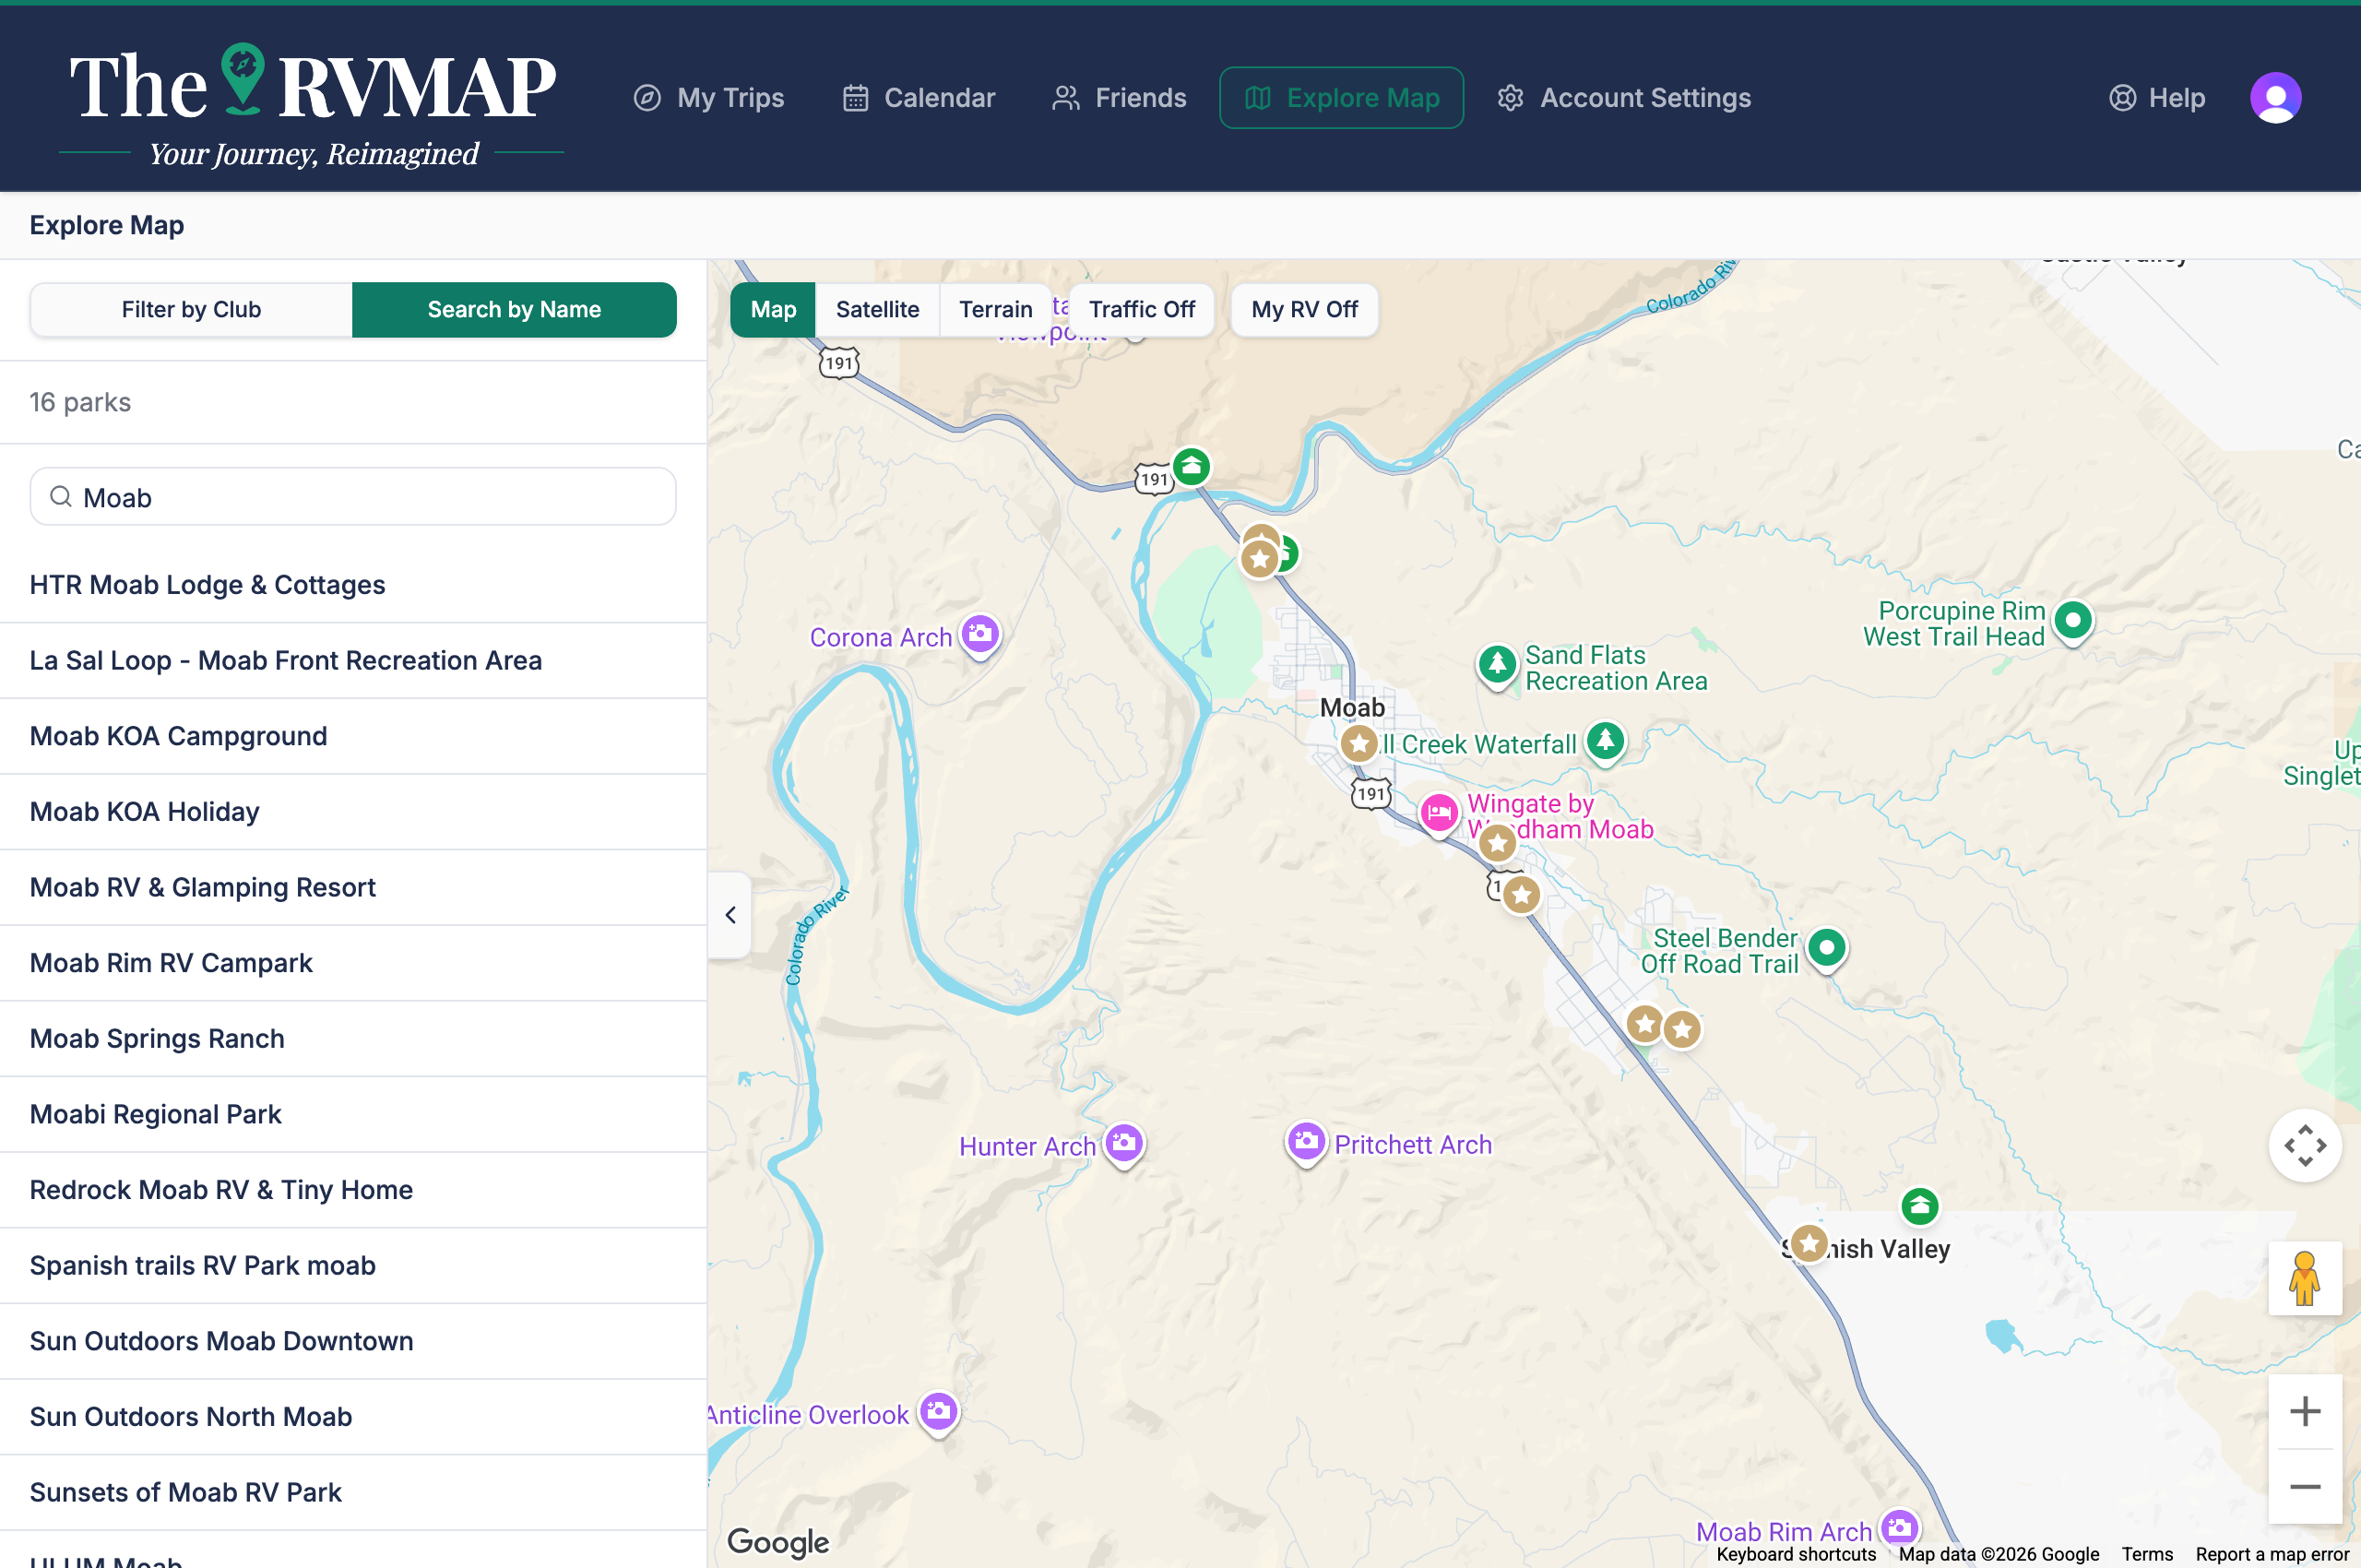Click the Google logo on the map
The width and height of the screenshot is (2361, 1568).
click(778, 1542)
